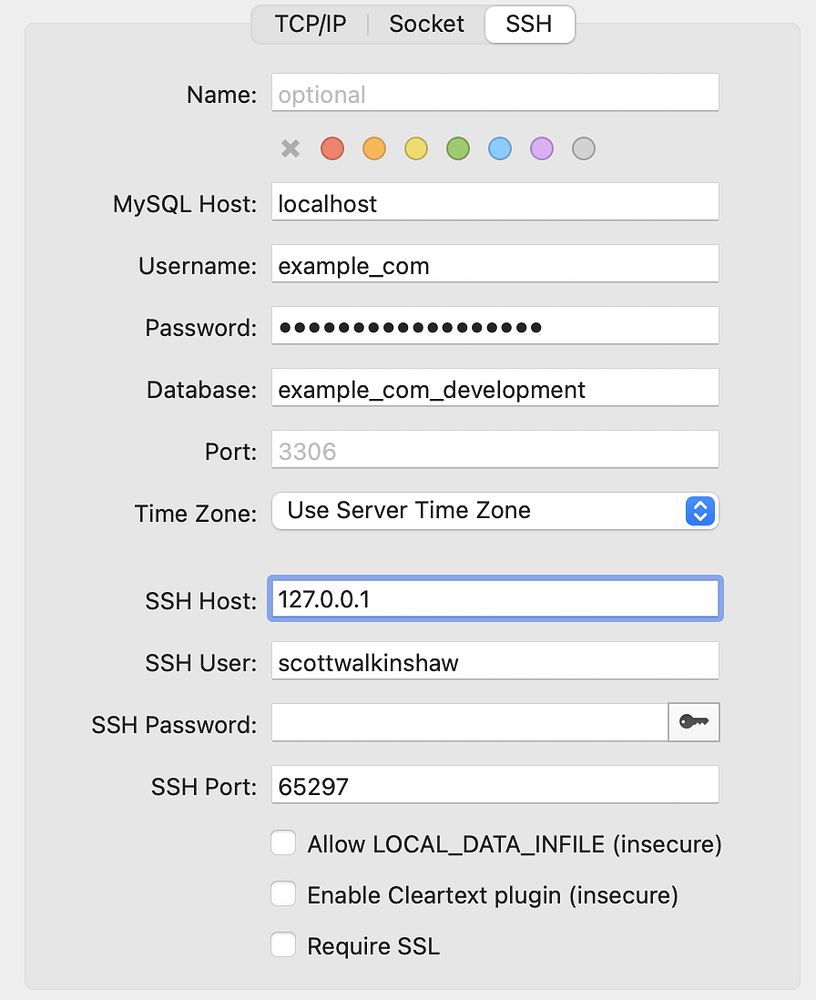The image size is (816, 1000).
Task: Select the blue connection color
Action: (x=500, y=148)
